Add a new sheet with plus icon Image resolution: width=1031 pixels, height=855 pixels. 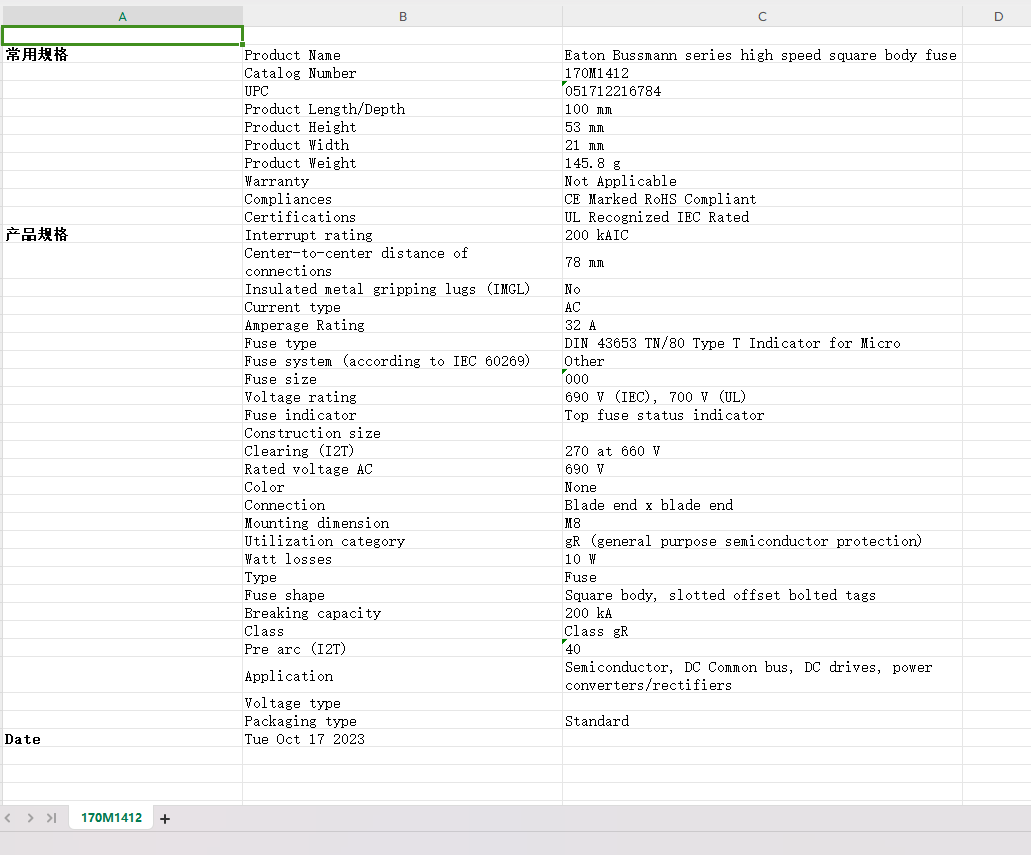(165, 819)
